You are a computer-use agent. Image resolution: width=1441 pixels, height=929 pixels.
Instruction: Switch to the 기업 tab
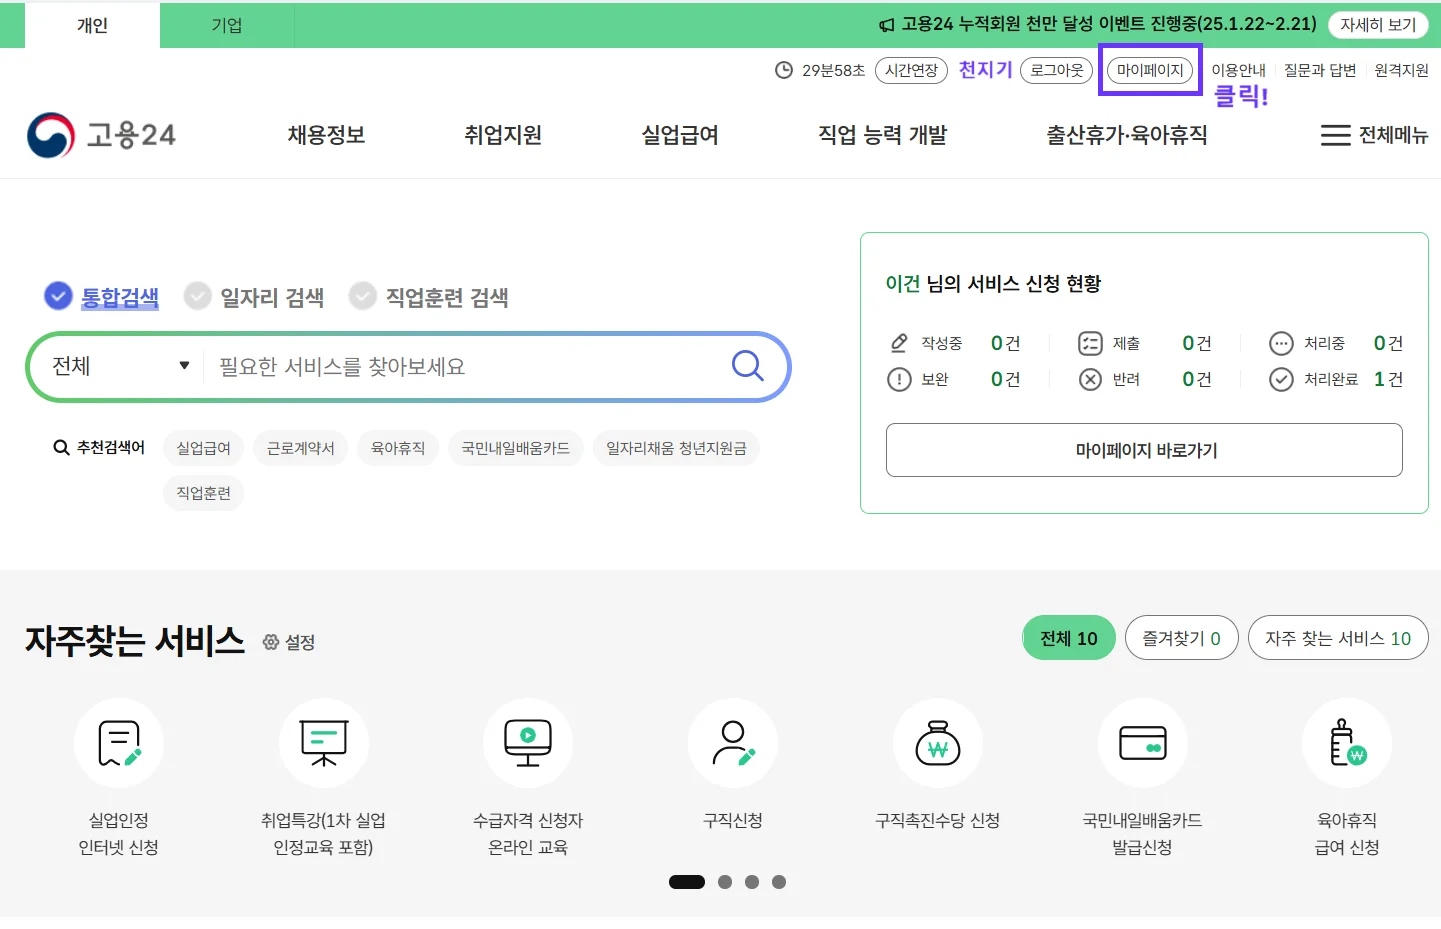tap(225, 24)
